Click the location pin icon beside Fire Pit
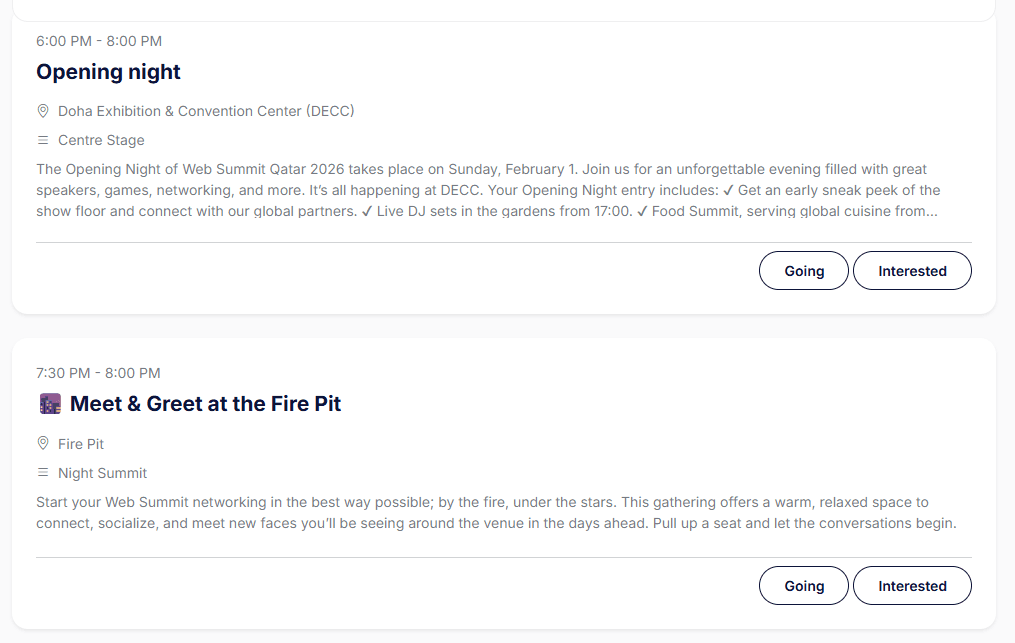The height and width of the screenshot is (643, 1015). click(x=43, y=444)
